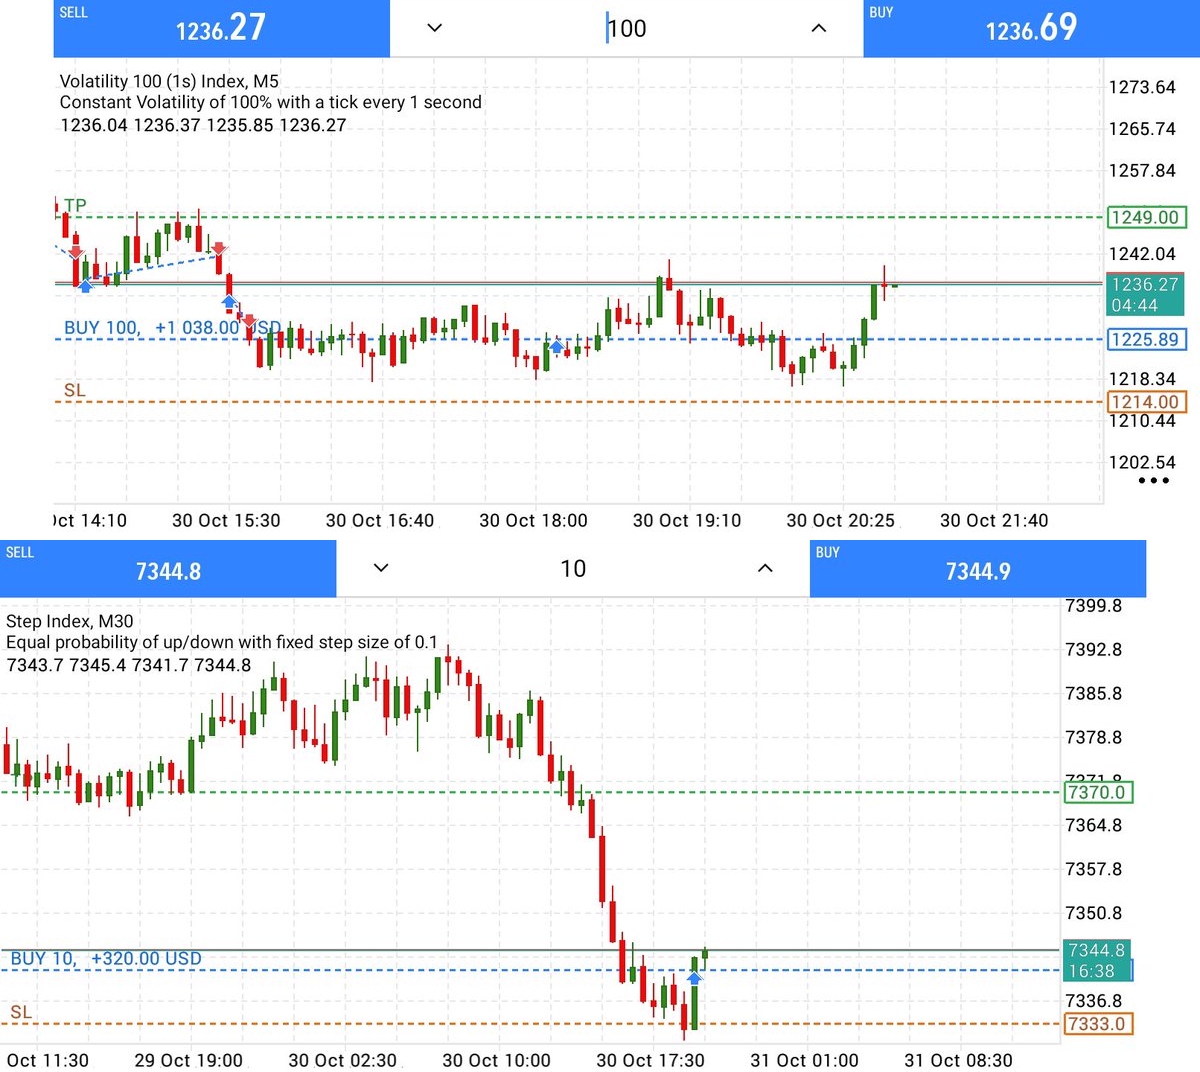Tap the SELL 1236.27 button
1200x1072 pixels.
coord(222,28)
